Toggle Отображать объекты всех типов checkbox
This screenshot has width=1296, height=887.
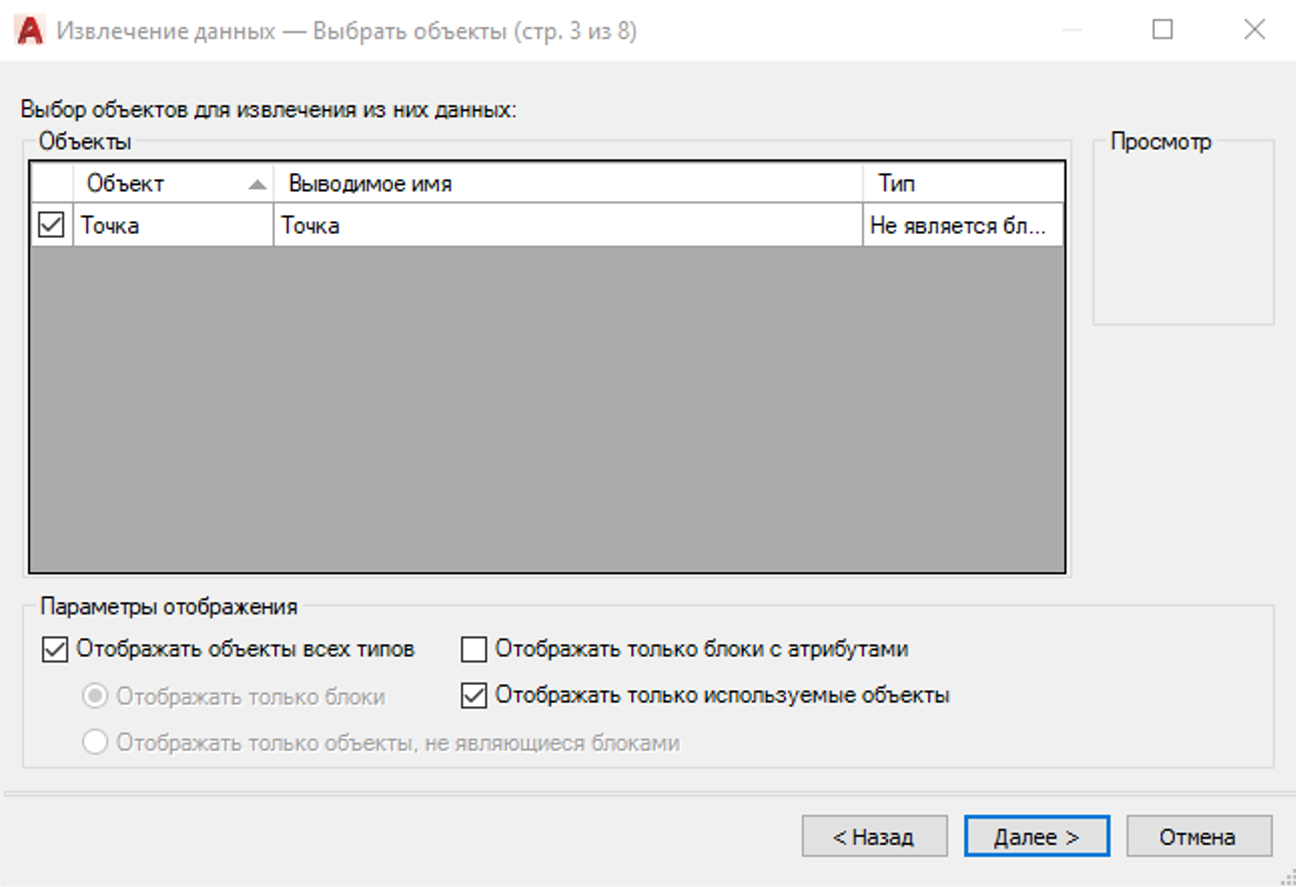click(54, 650)
